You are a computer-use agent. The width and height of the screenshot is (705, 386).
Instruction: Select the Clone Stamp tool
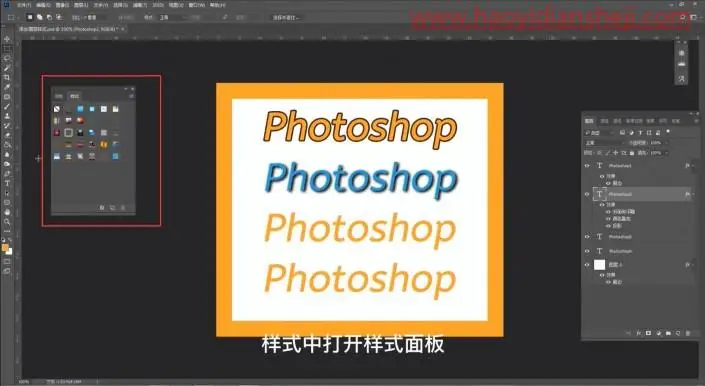point(7,116)
